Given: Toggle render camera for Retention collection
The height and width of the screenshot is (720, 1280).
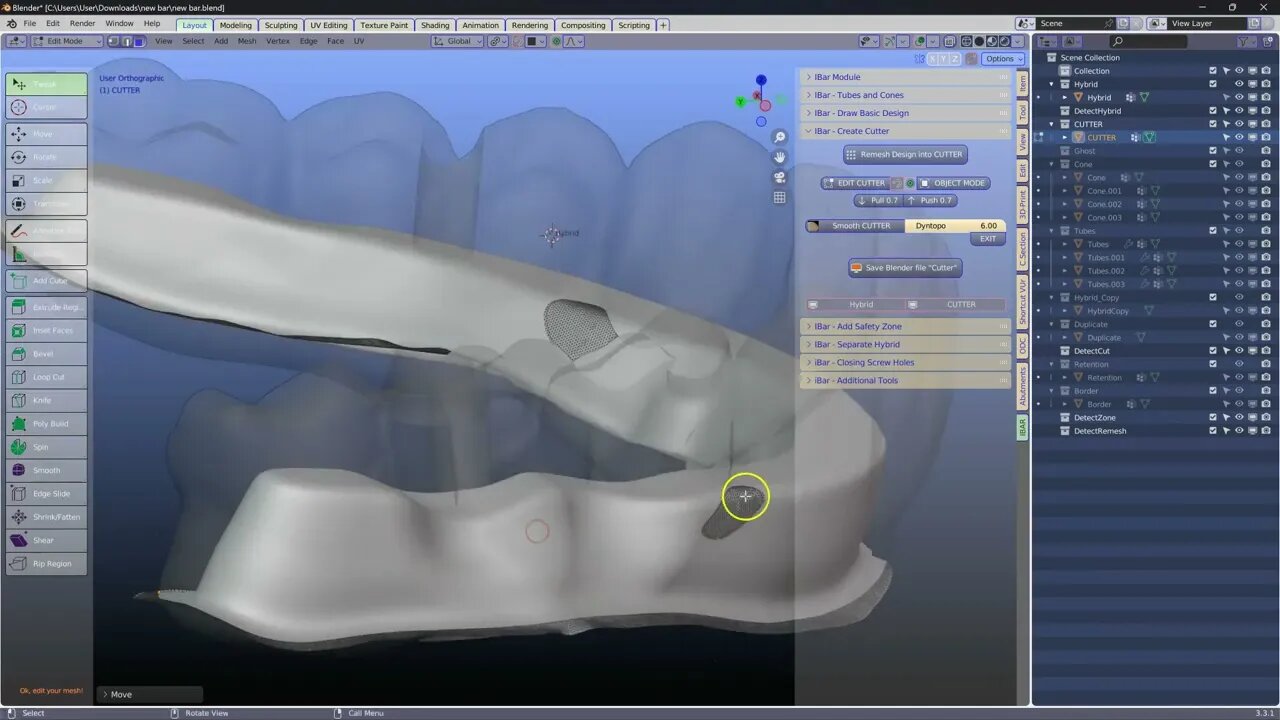Looking at the screenshot, I should 1266,364.
